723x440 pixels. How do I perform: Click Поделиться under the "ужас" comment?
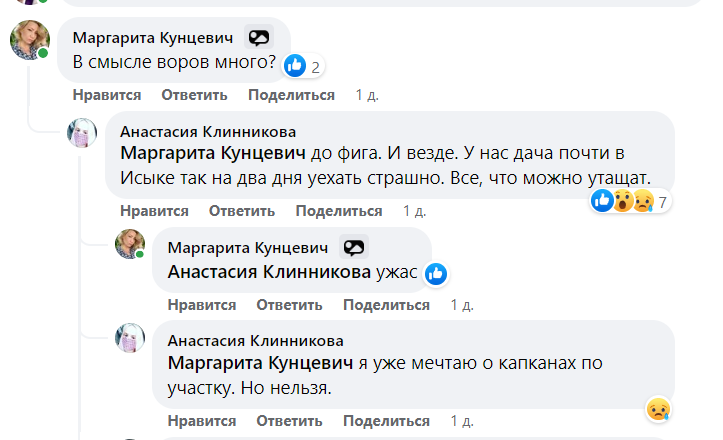click(x=386, y=305)
